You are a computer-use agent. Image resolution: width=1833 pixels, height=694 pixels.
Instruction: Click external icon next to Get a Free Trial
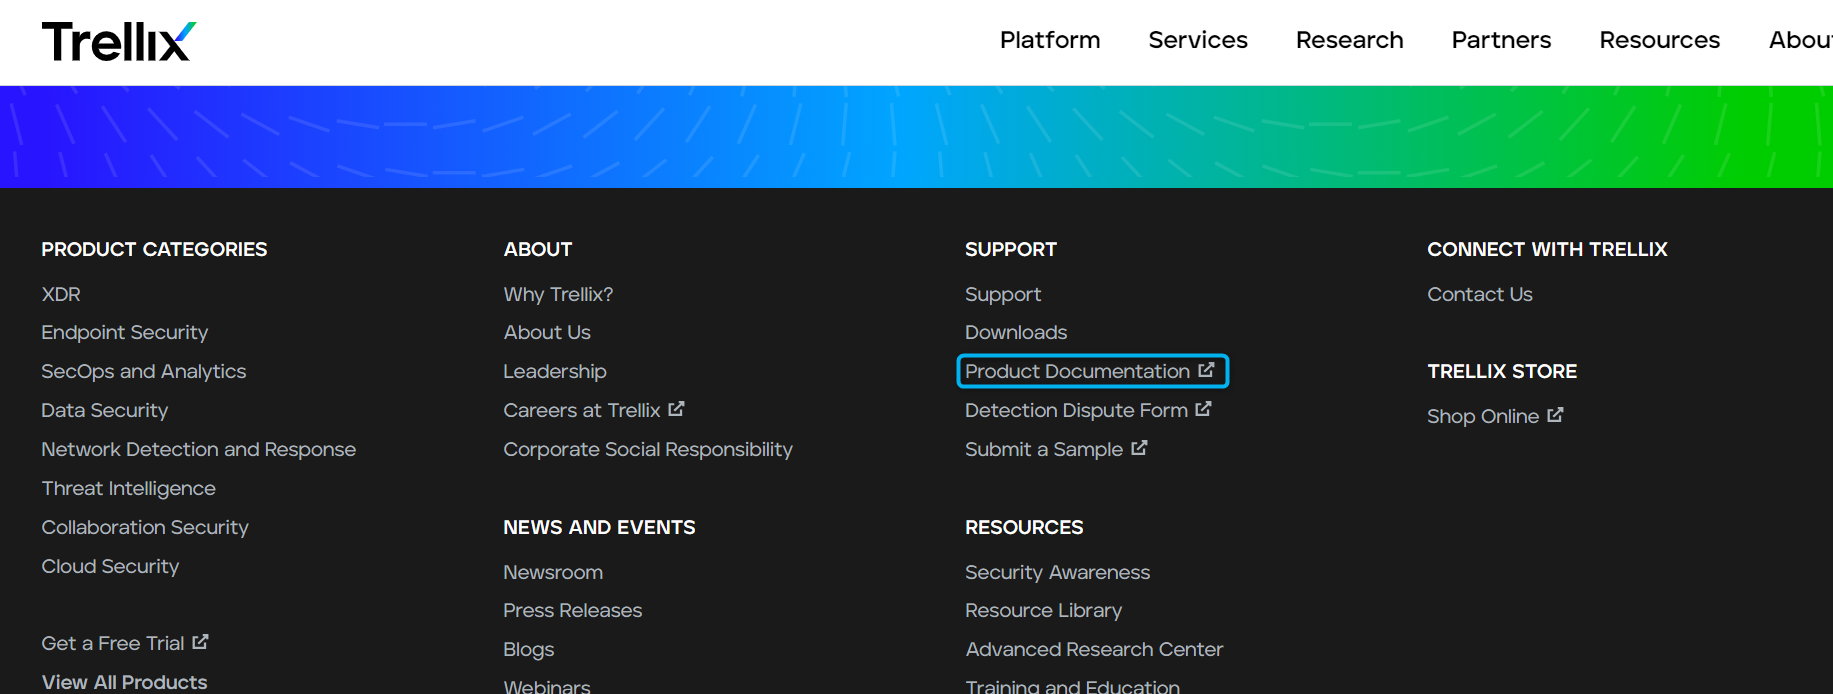pyautogui.click(x=201, y=642)
